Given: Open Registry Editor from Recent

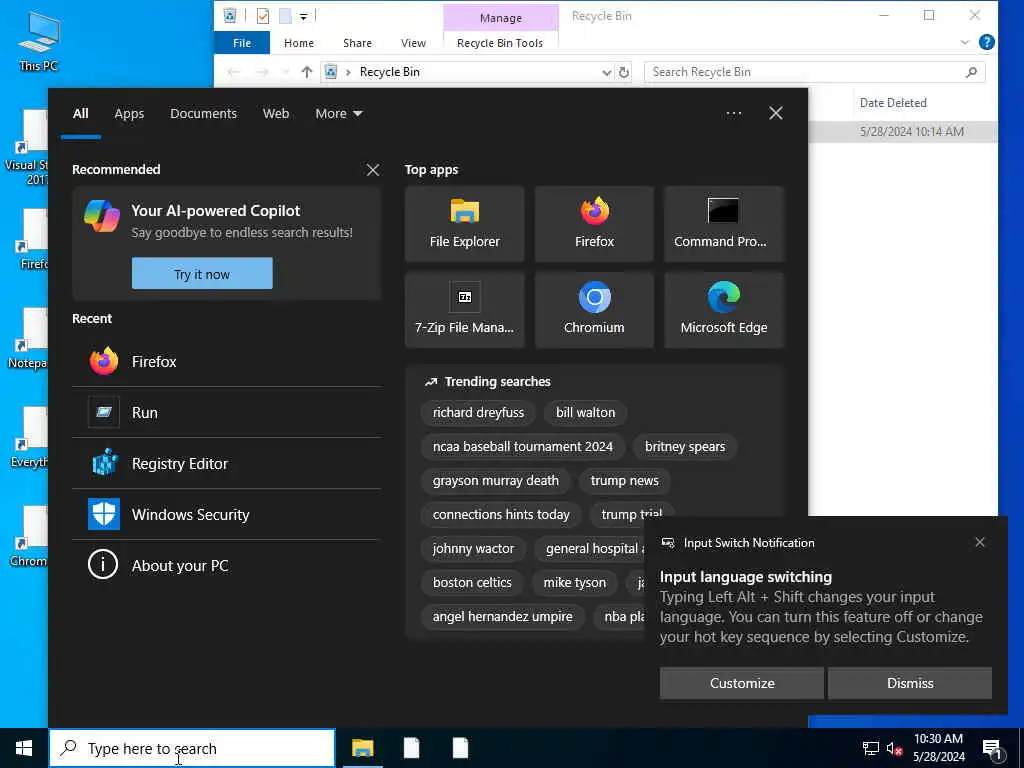Looking at the screenshot, I should 227,464.
